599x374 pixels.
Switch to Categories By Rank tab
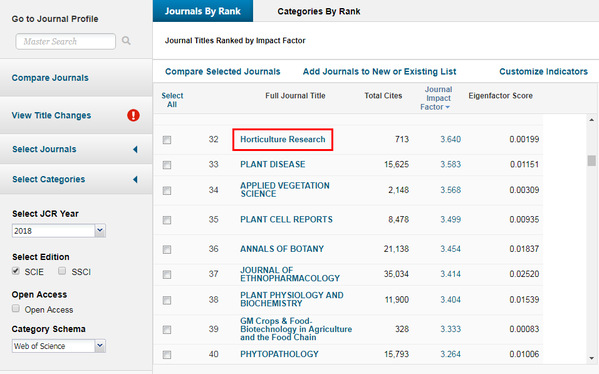point(319,11)
